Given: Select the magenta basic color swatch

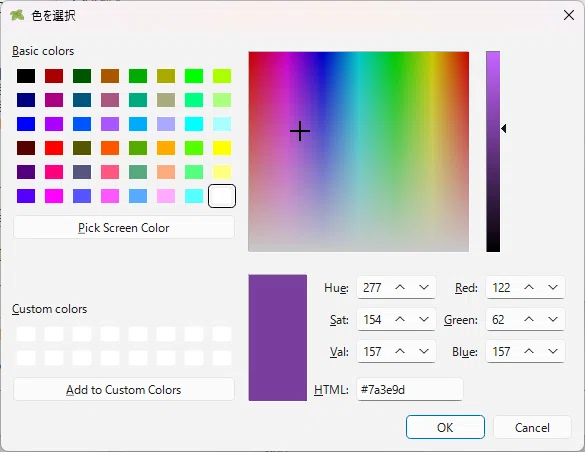Looking at the screenshot, I should (x=54, y=196).
